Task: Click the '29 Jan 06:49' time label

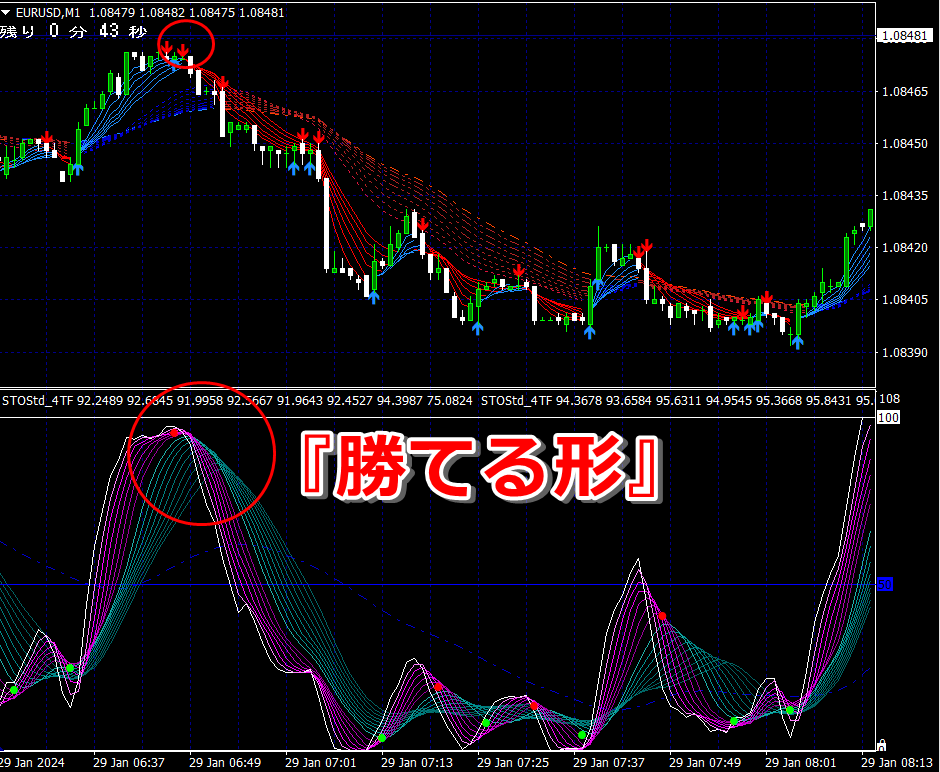Action: click(225, 762)
